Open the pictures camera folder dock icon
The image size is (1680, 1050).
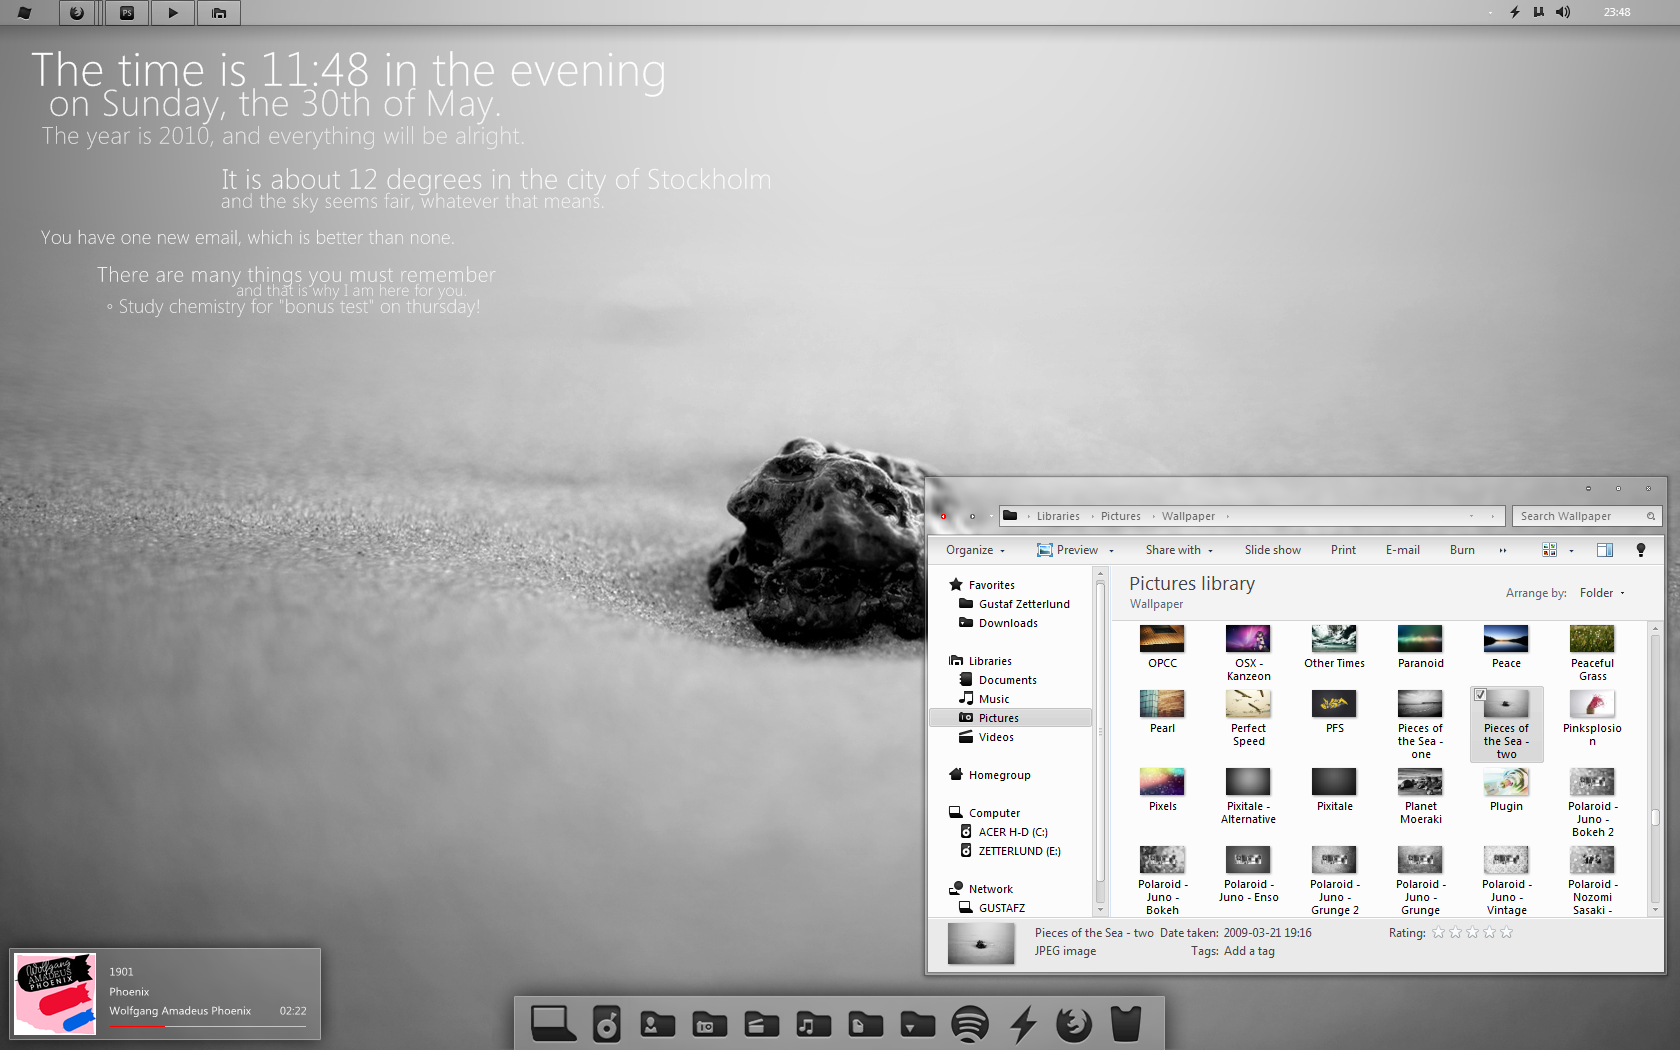click(x=710, y=1024)
